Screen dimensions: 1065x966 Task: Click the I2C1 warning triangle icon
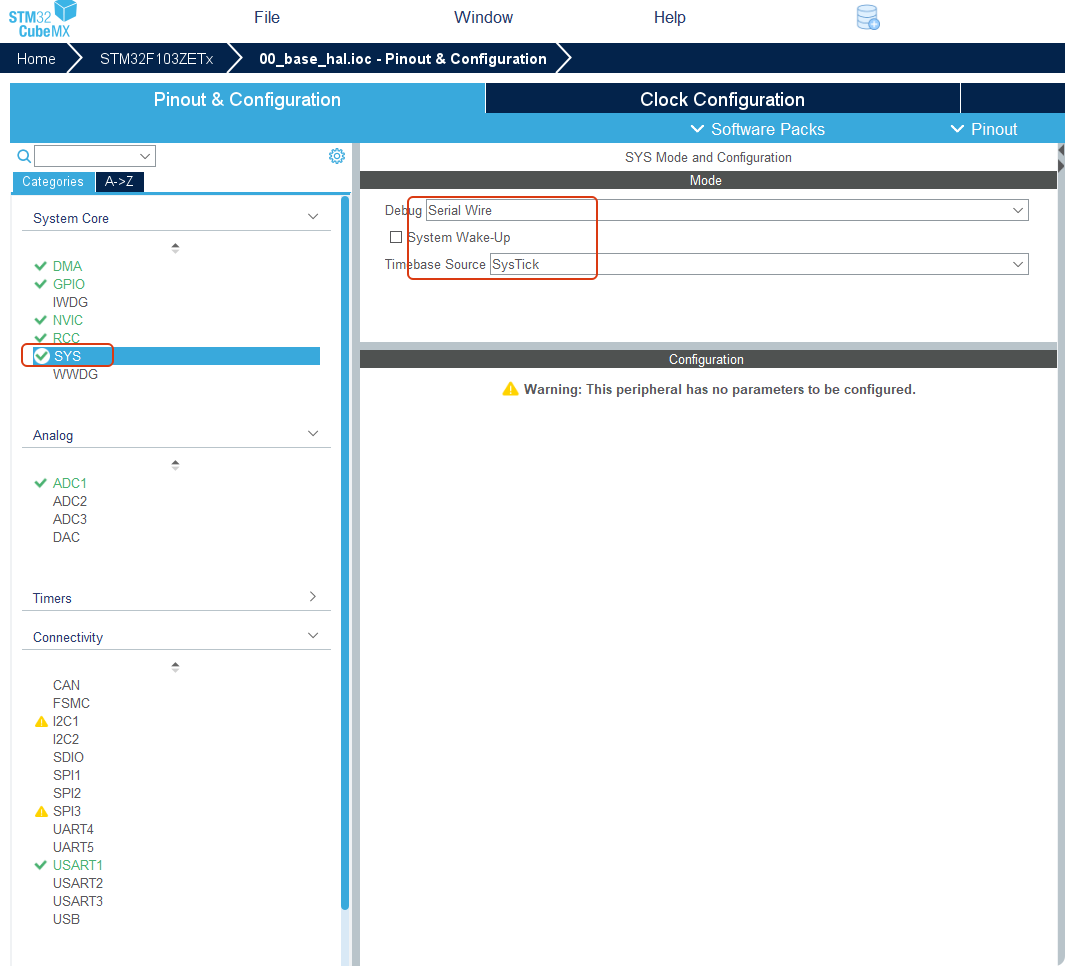41,721
